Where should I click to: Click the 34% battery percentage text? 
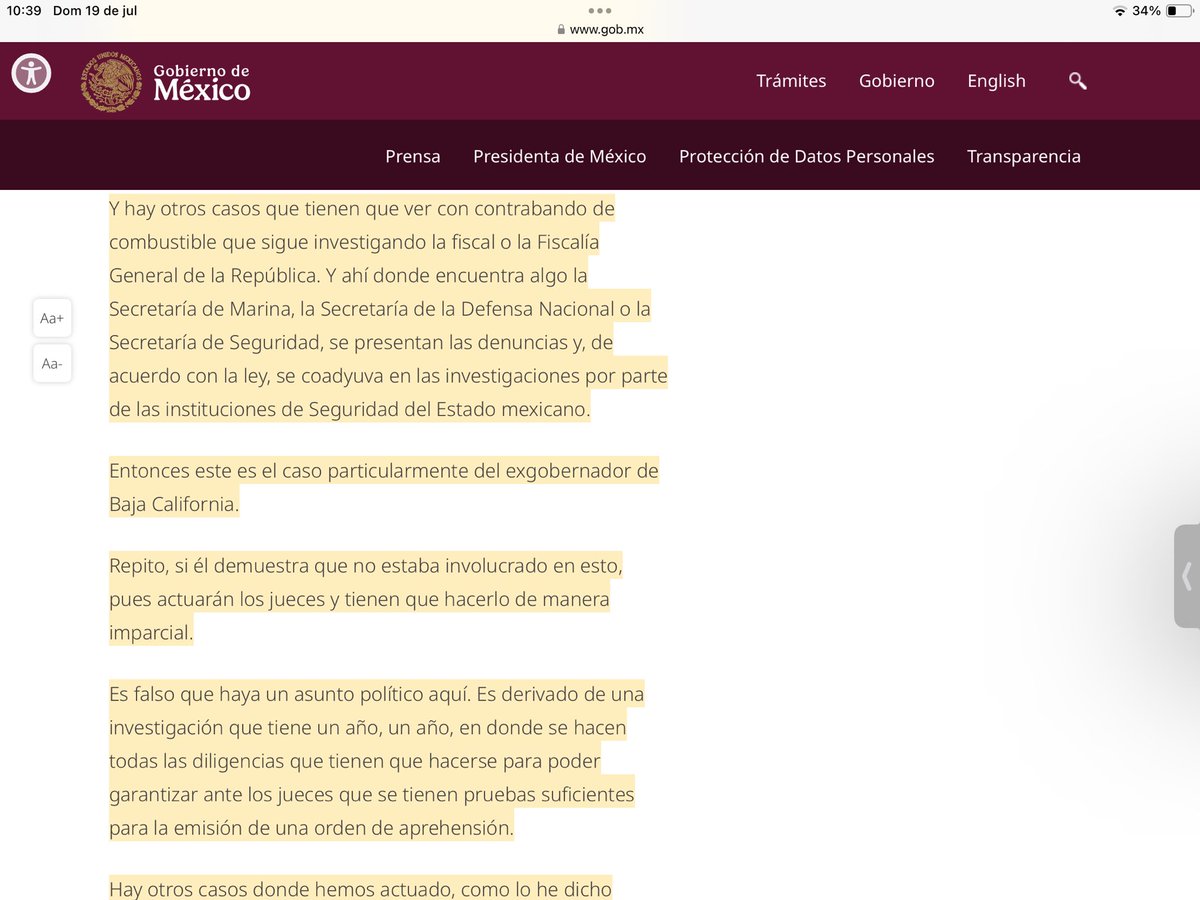[1147, 11]
